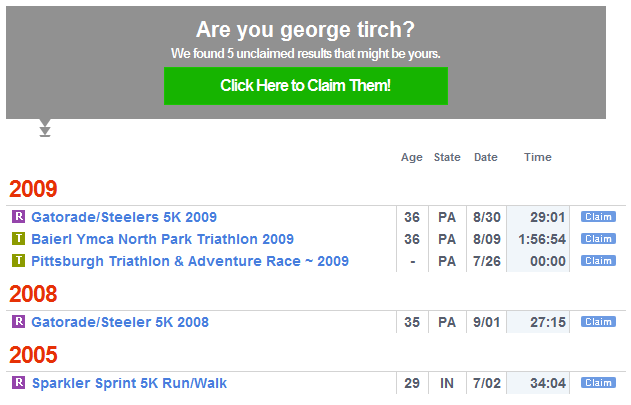This screenshot has width=631, height=405.
Task: Click the down arrow below the gray banner
Action: pos(45,128)
